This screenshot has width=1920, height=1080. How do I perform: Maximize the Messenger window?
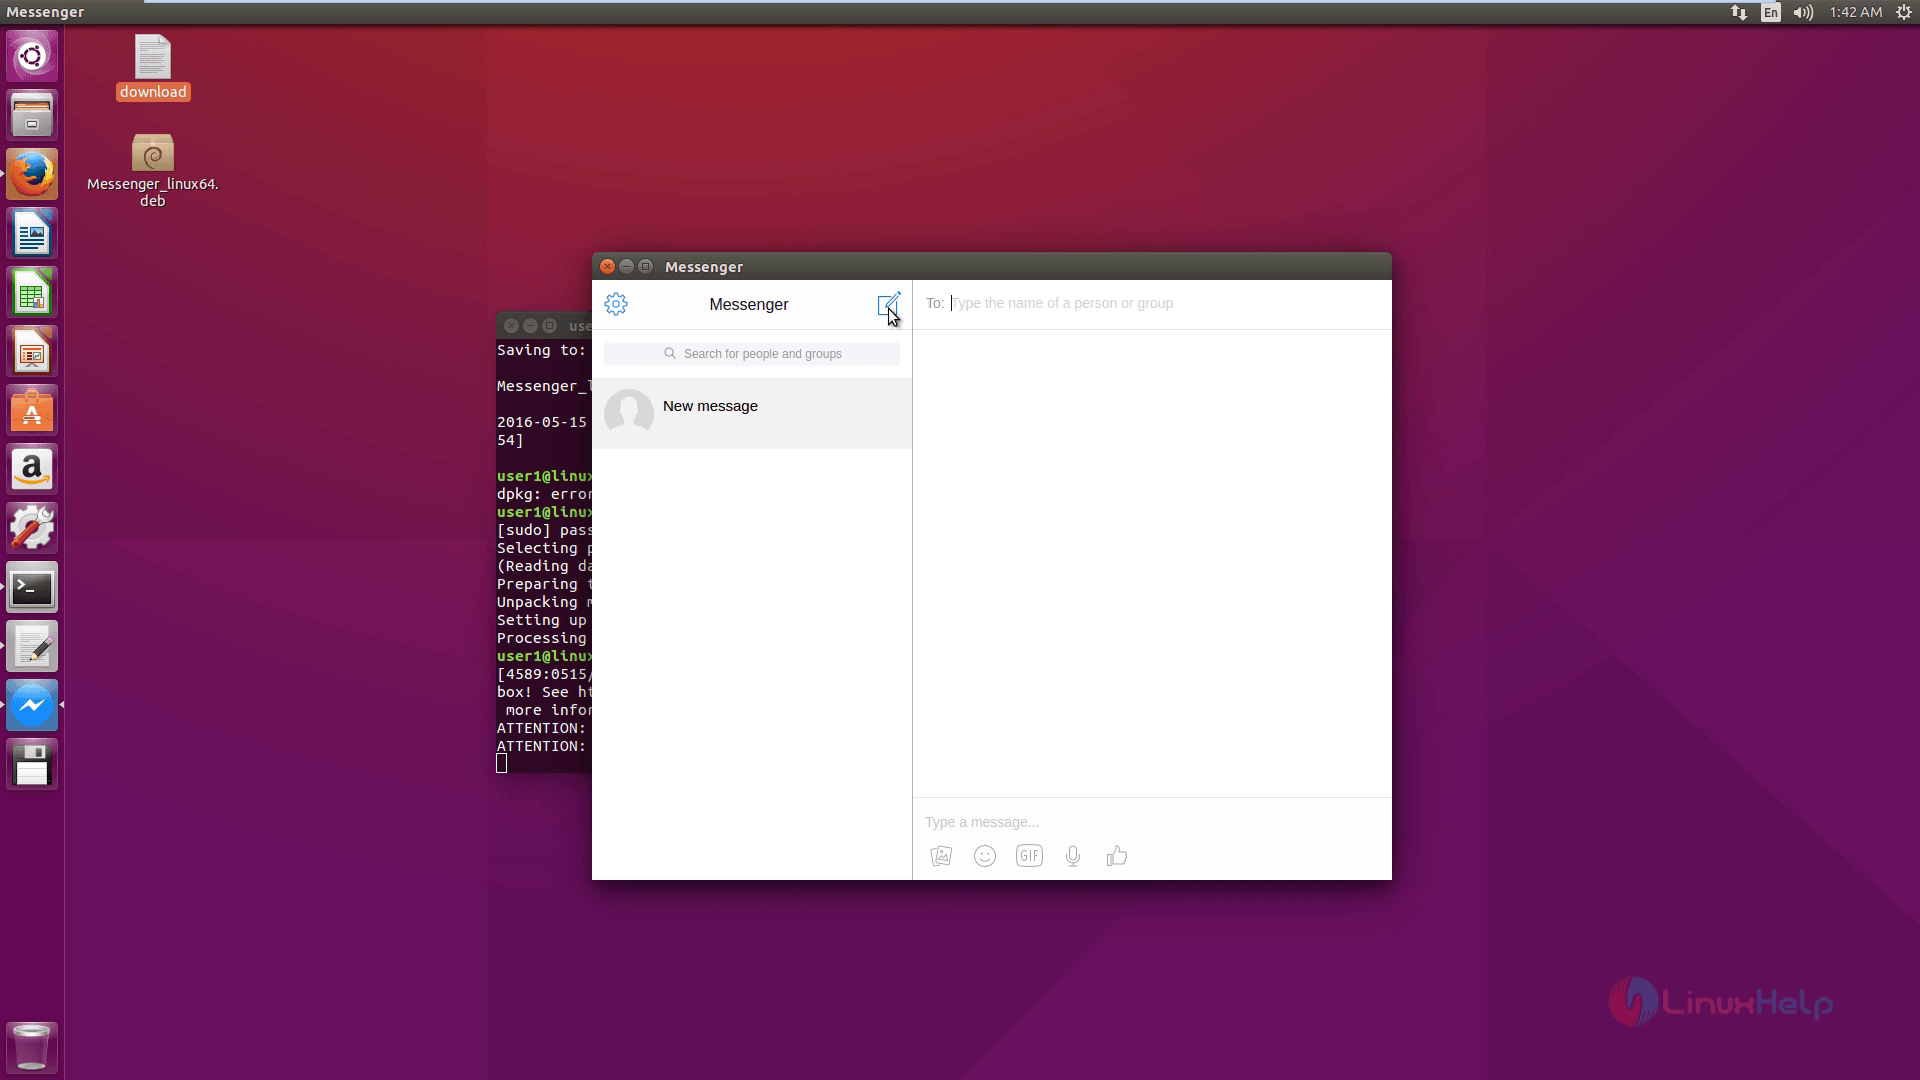(645, 266)
